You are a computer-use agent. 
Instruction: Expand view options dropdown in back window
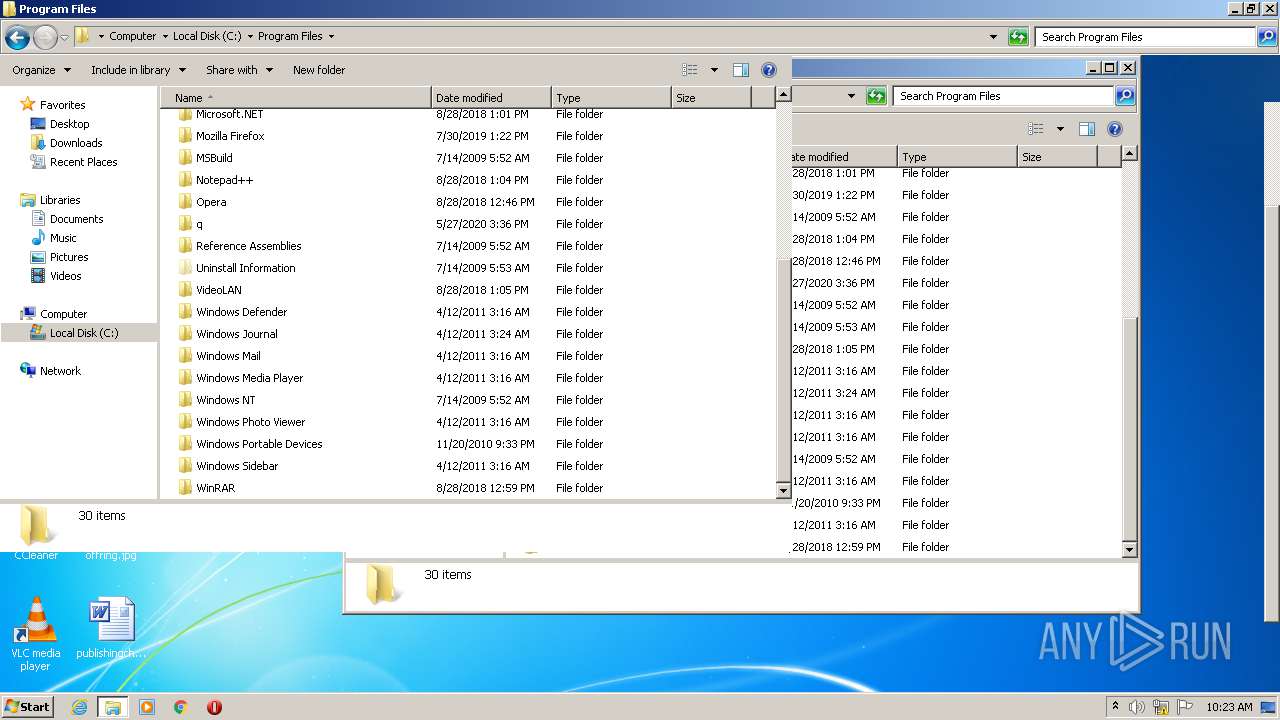1060,129
